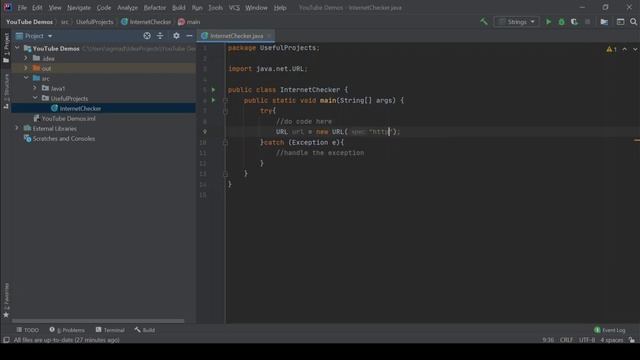This screenshot has width=640, height=360.
Task: Start debugging with the bug icon
Action: tap(562, 22)
